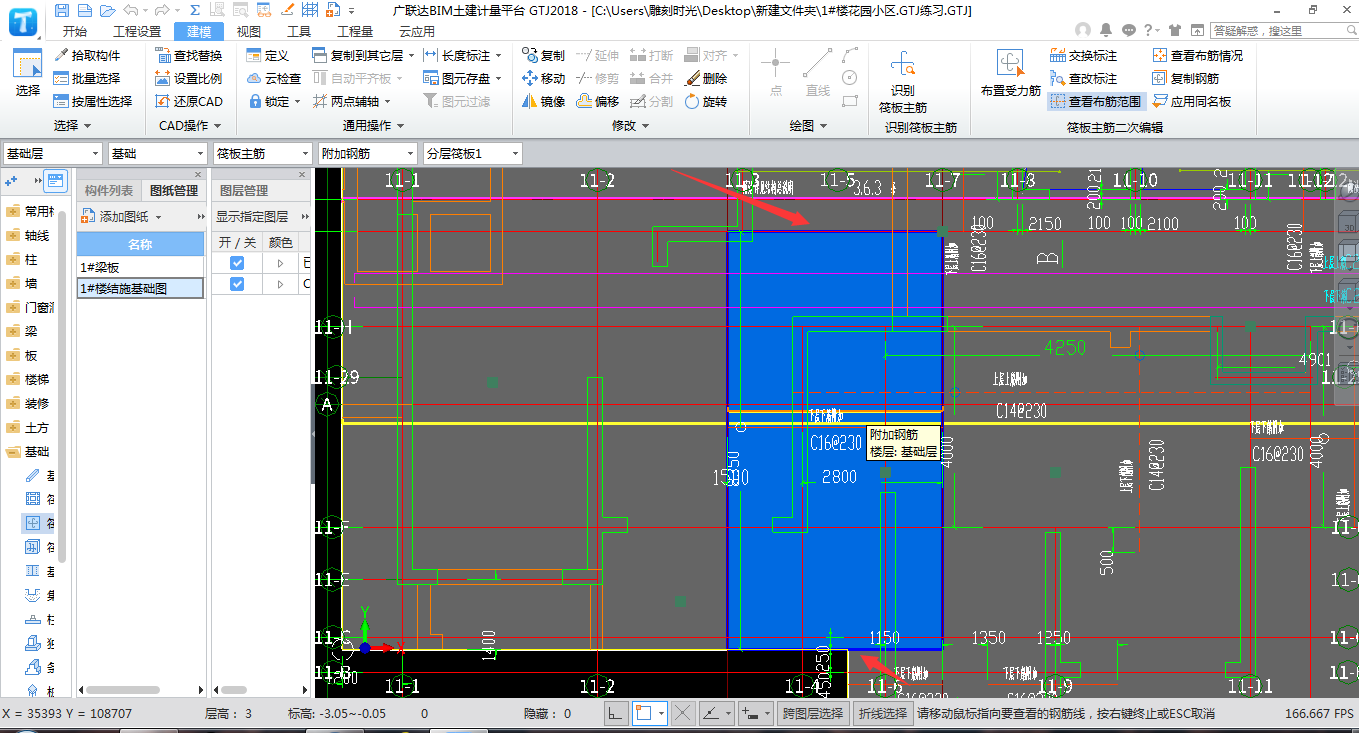The image size is (1359, 733).
Task: Click 查改标注 edit annotation
Action: click(1083, 78)
